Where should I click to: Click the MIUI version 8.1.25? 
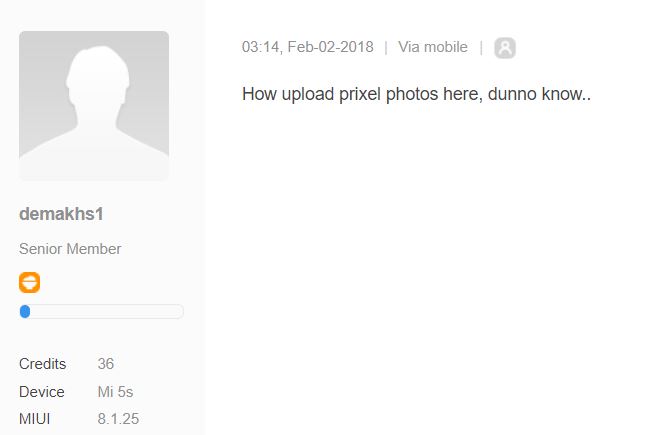pos(118,418)
